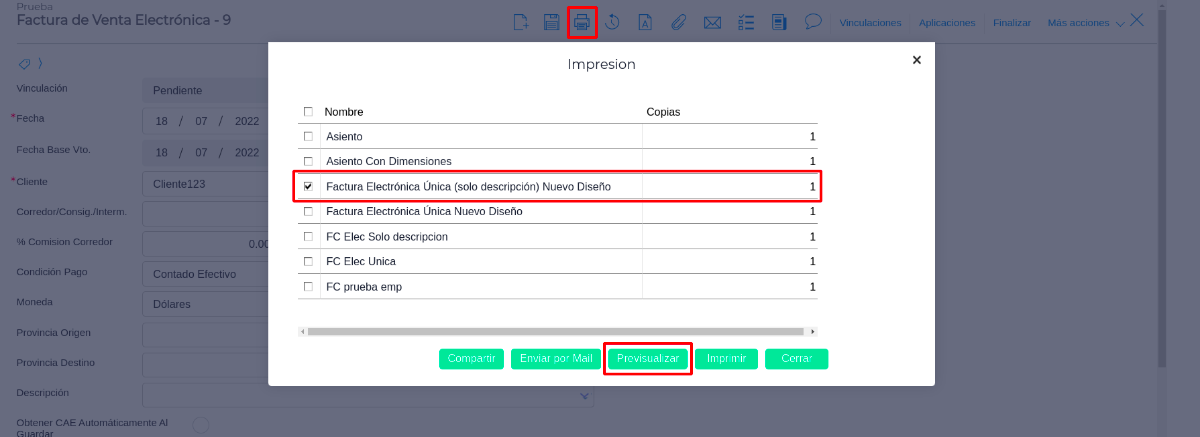Click the Finalizar menu option
Image resolution: width=1200 pixels, height=437 pixels.
pos(1012,22)
